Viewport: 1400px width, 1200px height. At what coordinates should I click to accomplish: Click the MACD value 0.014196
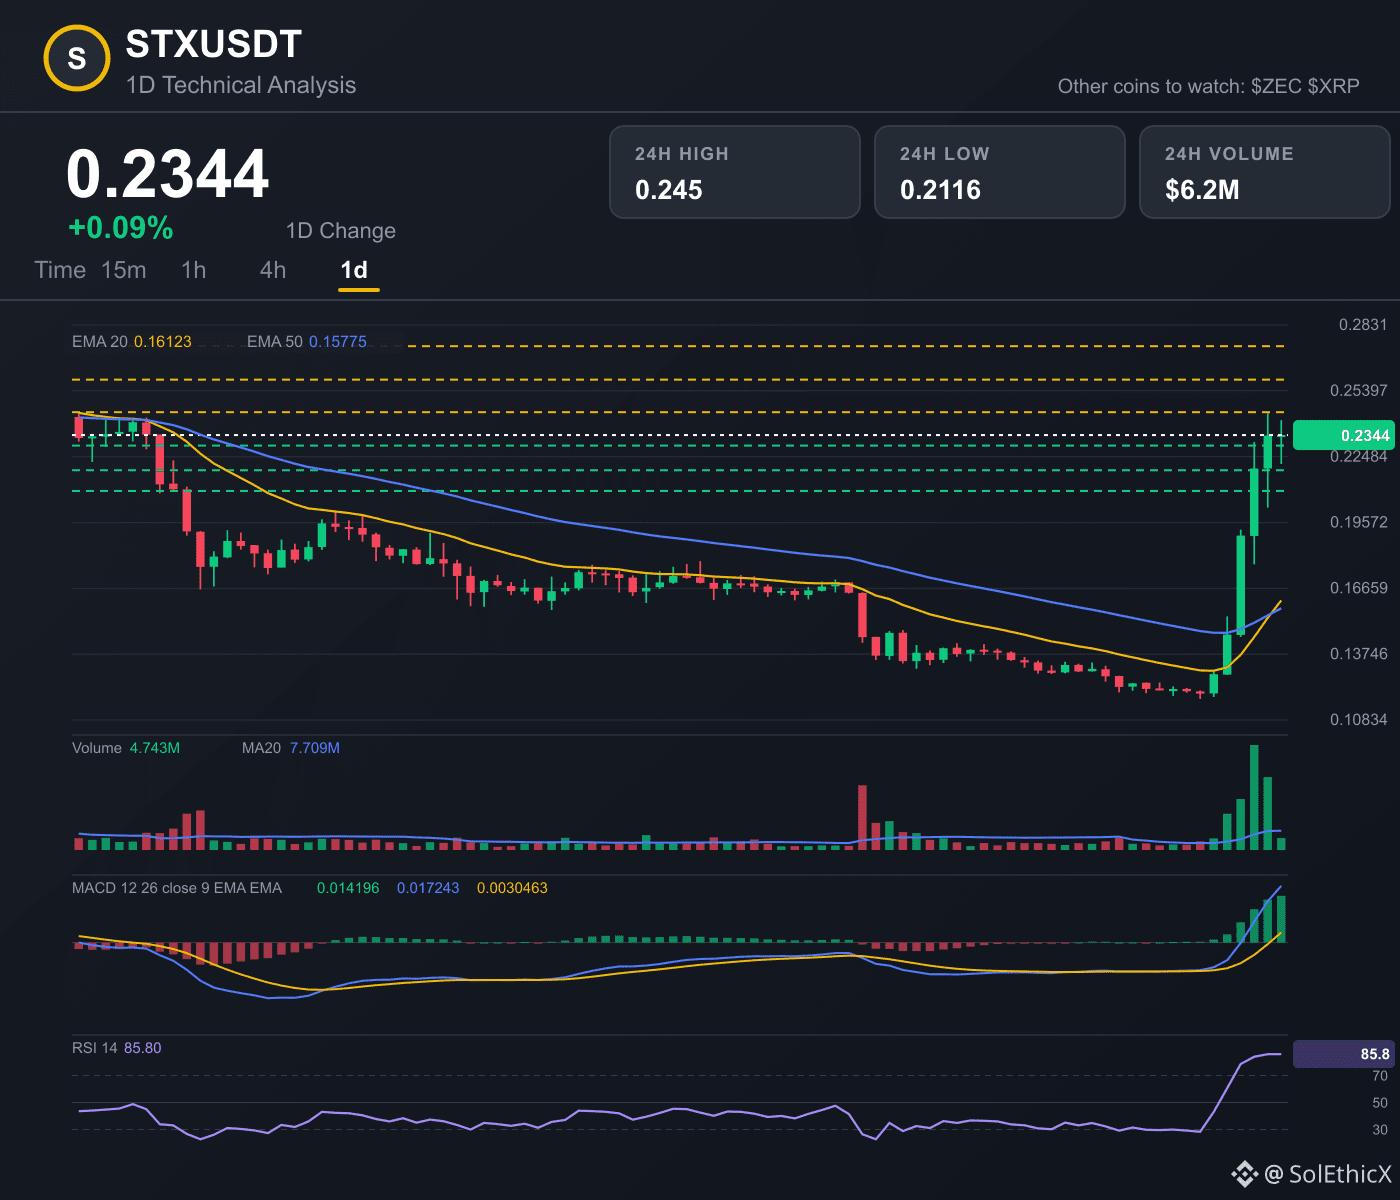348,888
